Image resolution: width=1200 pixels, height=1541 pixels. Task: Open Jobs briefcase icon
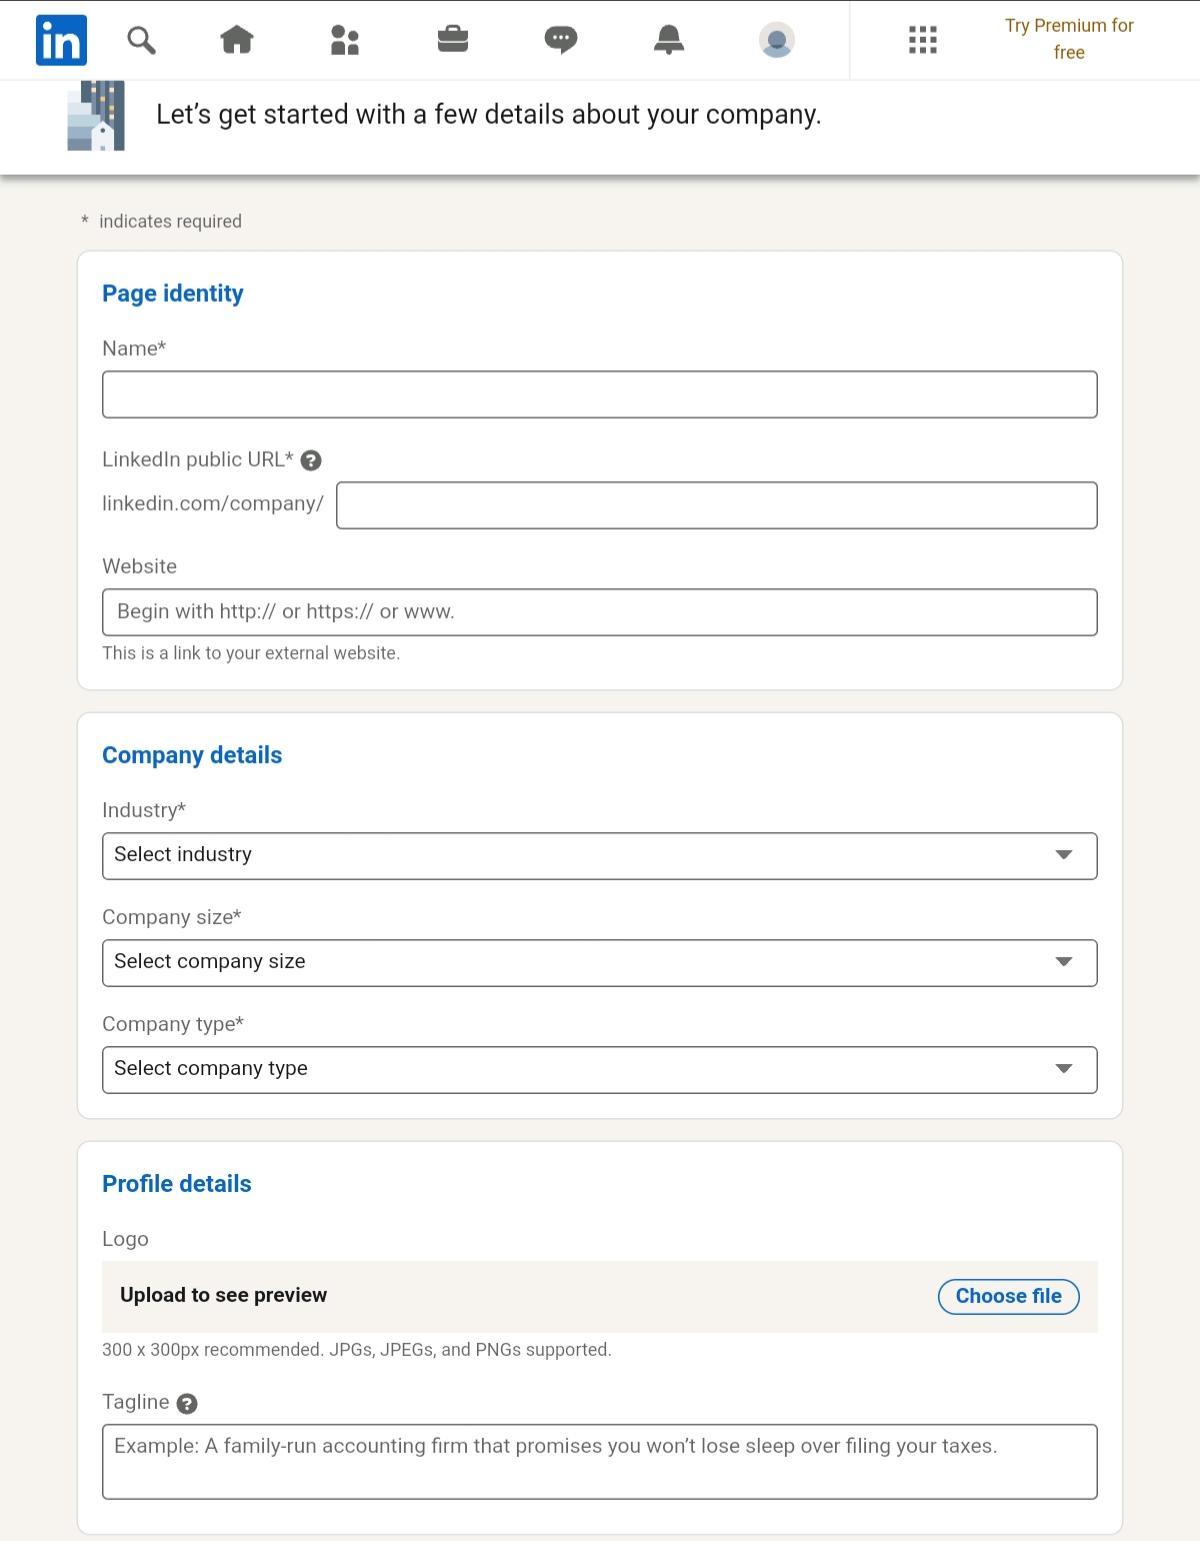coord(453,40)
